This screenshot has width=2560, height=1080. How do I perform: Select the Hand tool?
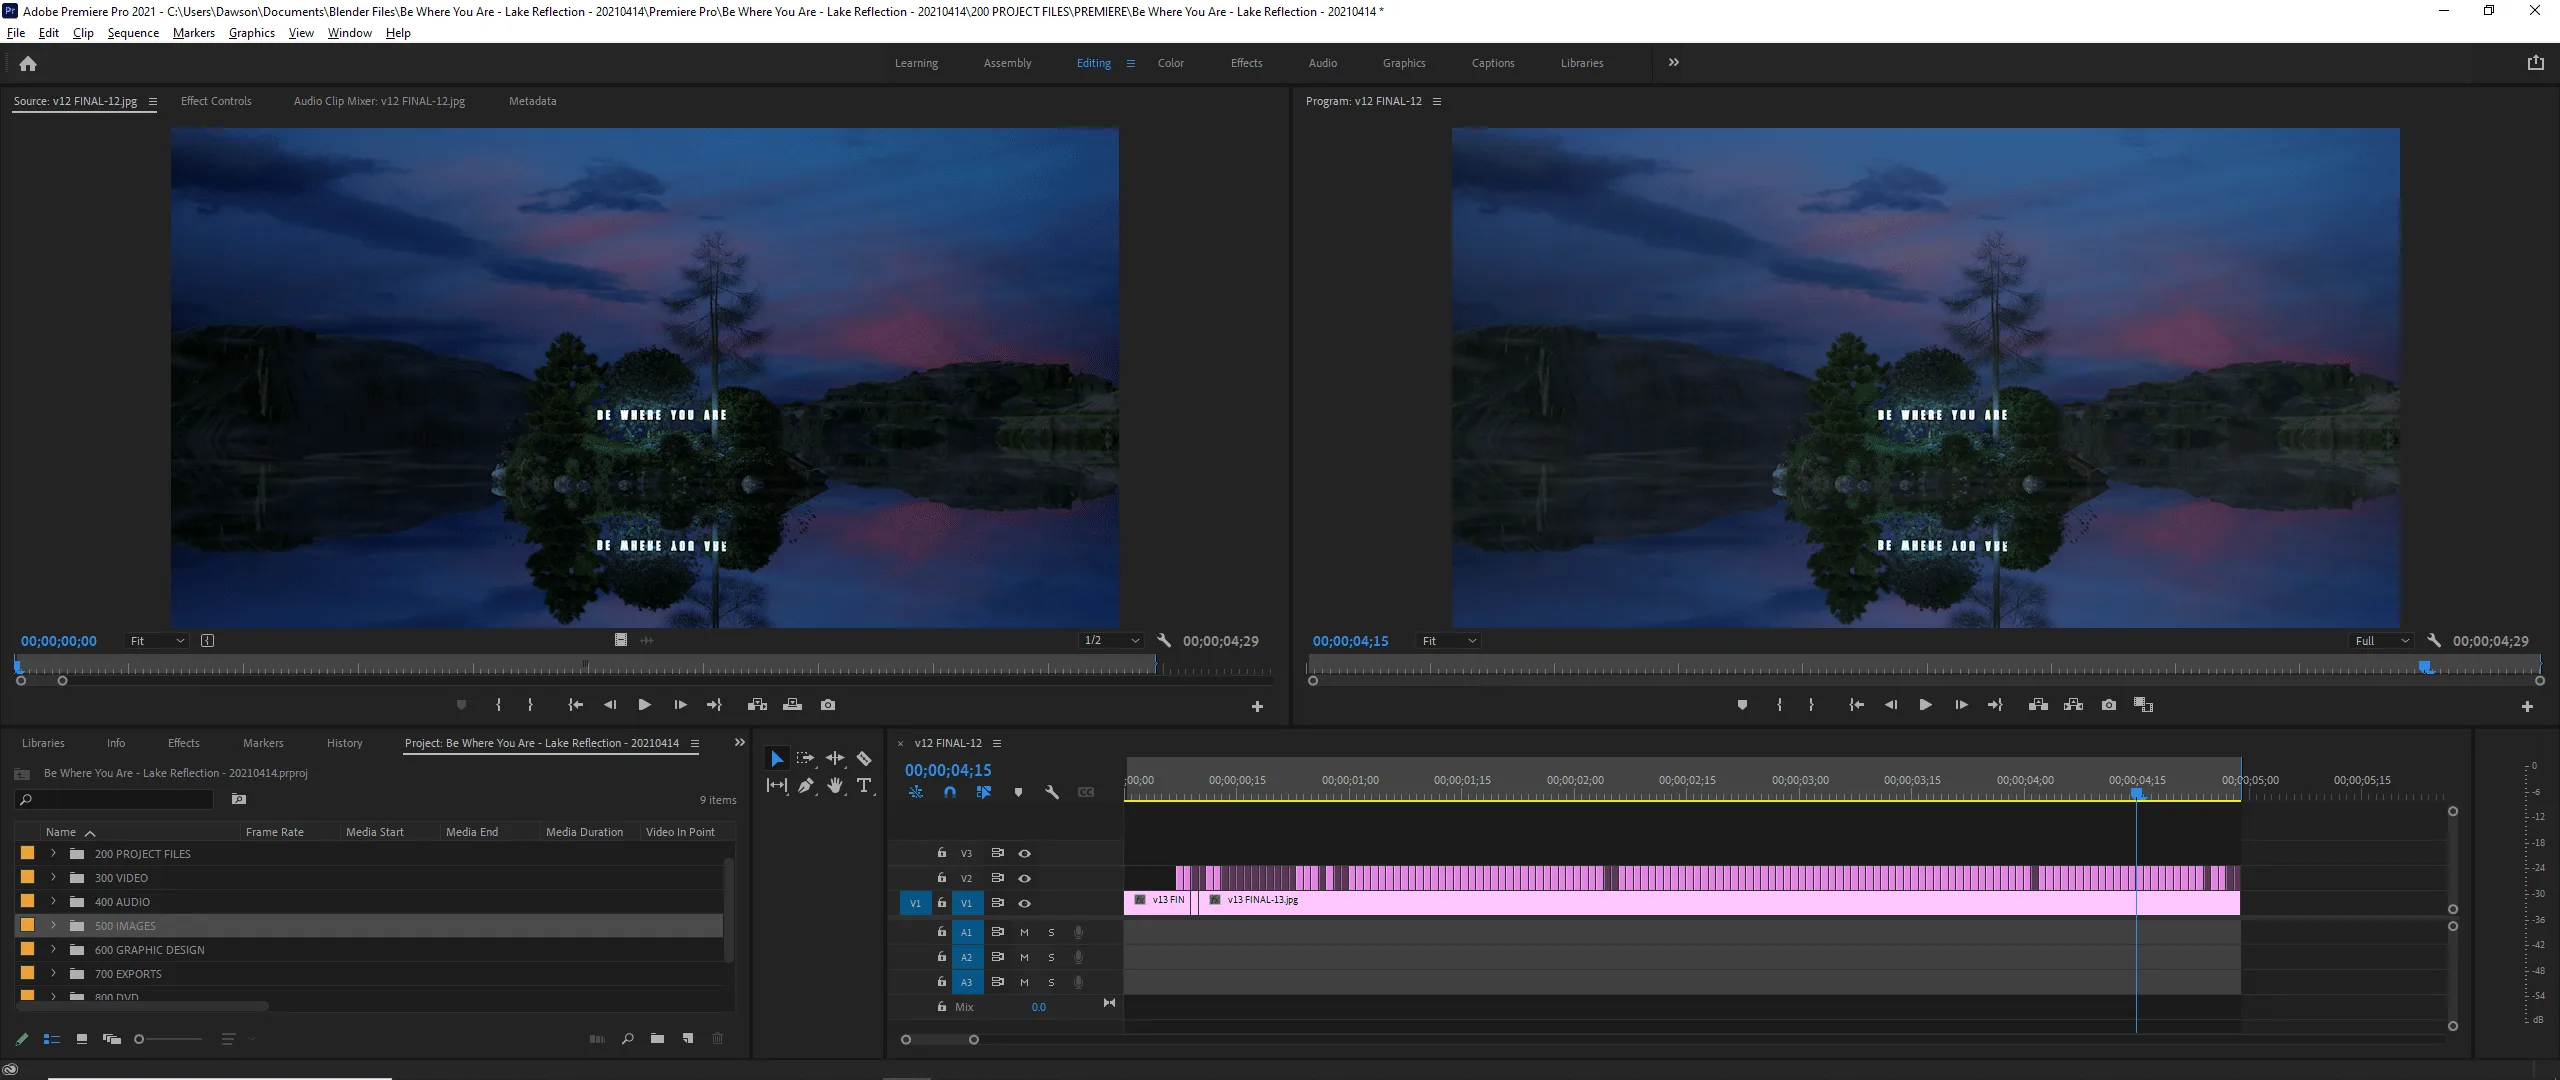click(835, 786)
